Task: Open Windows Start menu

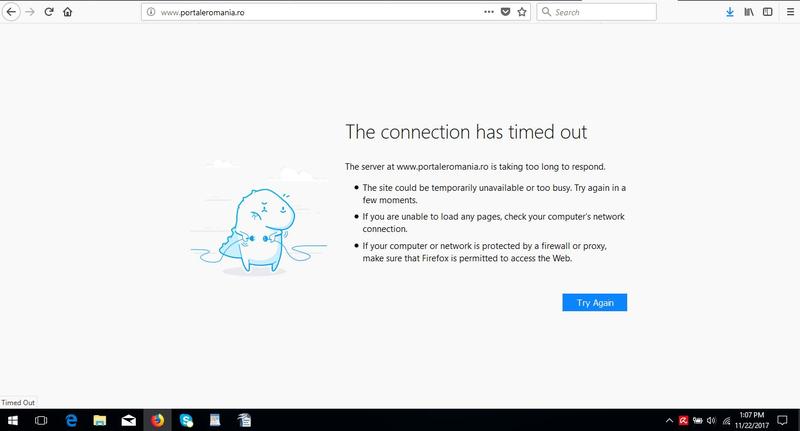Action: (13, 420)
